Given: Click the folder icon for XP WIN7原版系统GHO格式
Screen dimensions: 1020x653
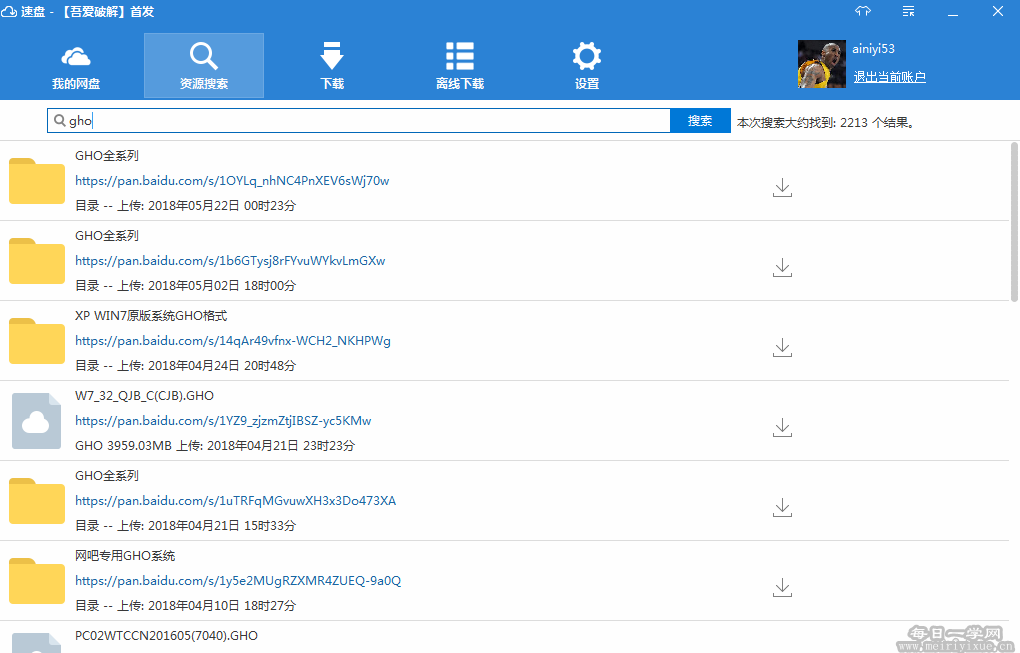Looking at the screenshot, I should tap(36, 341).
